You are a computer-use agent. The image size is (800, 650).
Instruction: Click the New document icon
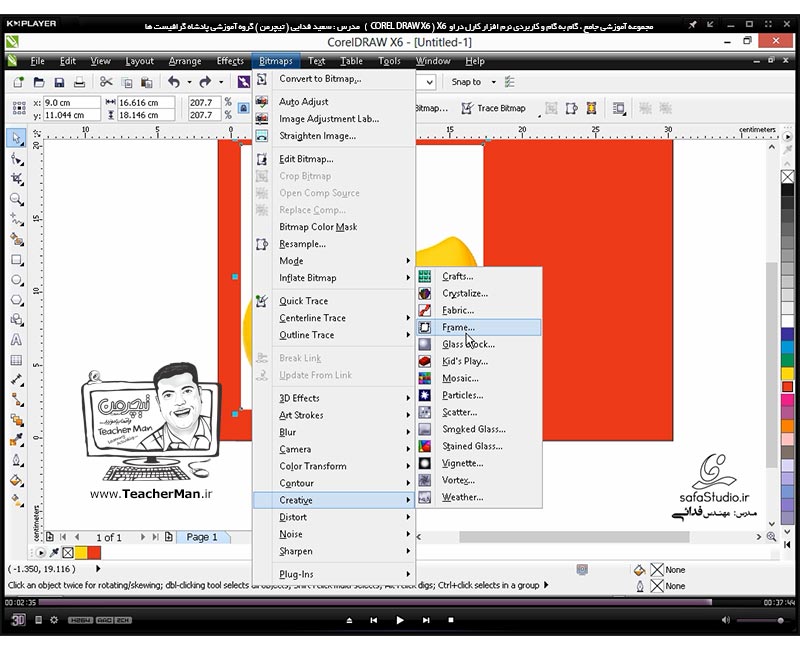click(x=19, y=82)
